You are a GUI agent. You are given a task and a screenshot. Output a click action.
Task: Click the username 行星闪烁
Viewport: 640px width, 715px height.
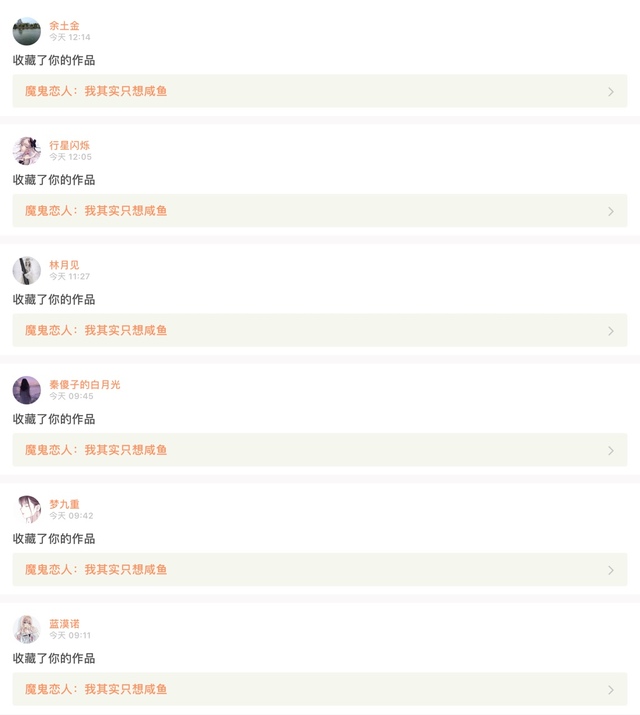click(69, 145)
